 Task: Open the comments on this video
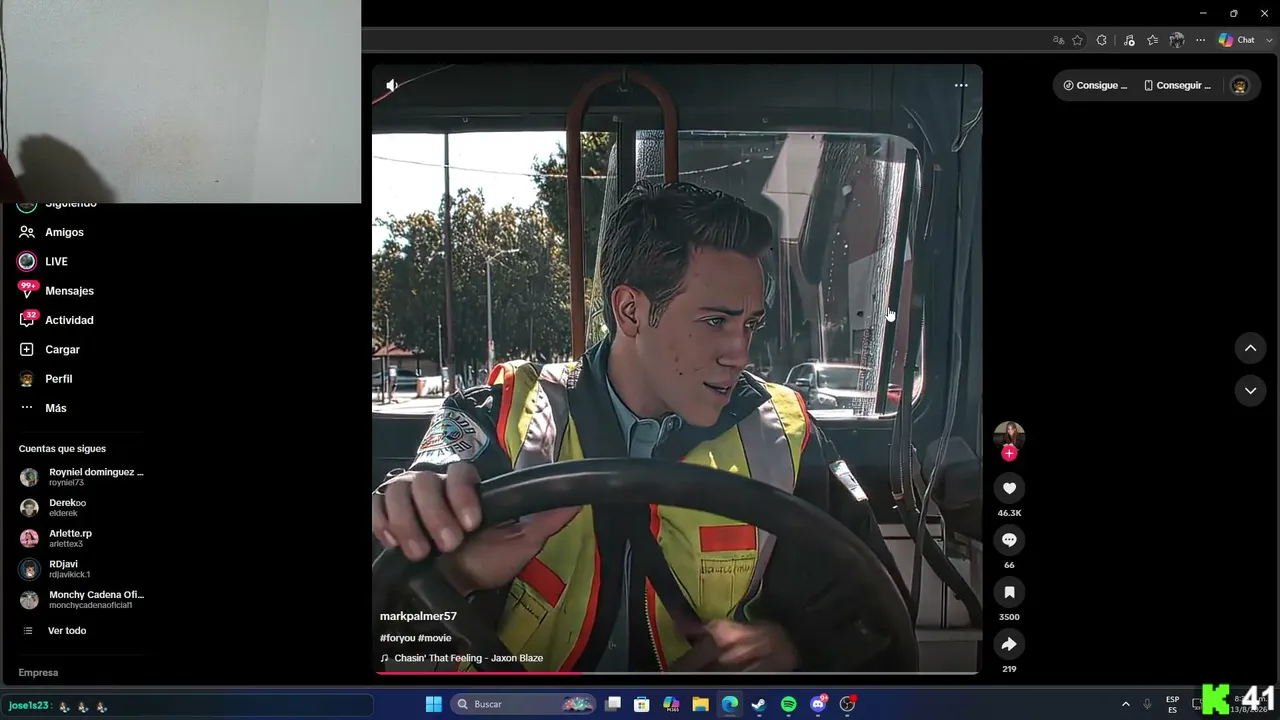click(1009, 540)
